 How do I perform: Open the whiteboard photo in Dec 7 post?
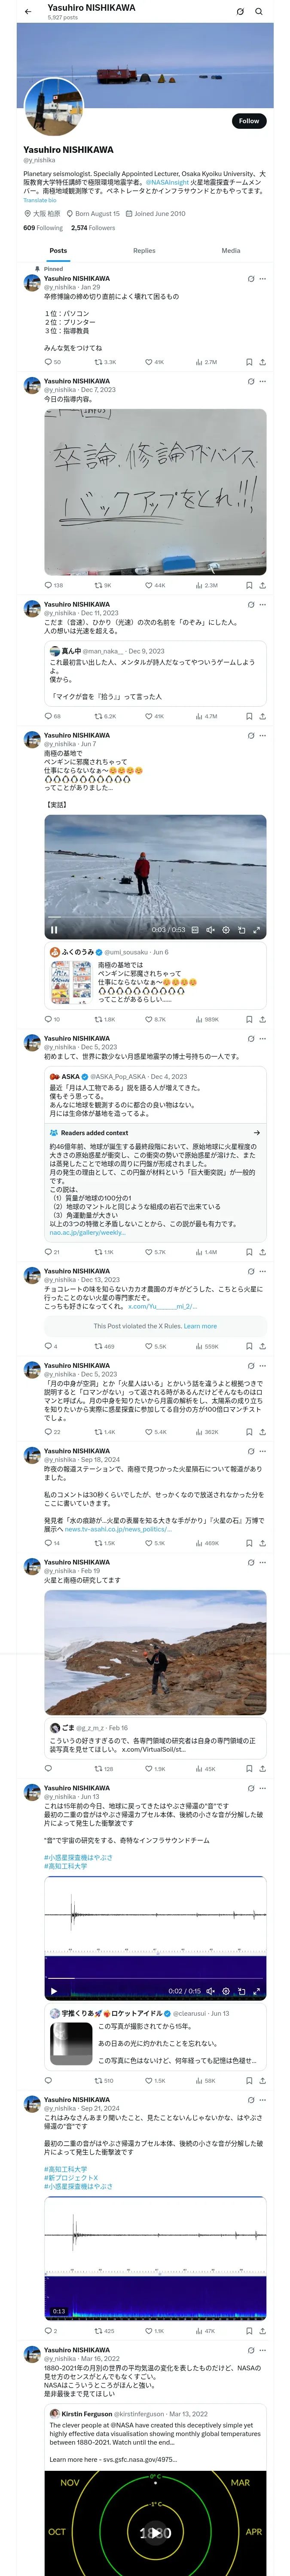click(155, 492)
